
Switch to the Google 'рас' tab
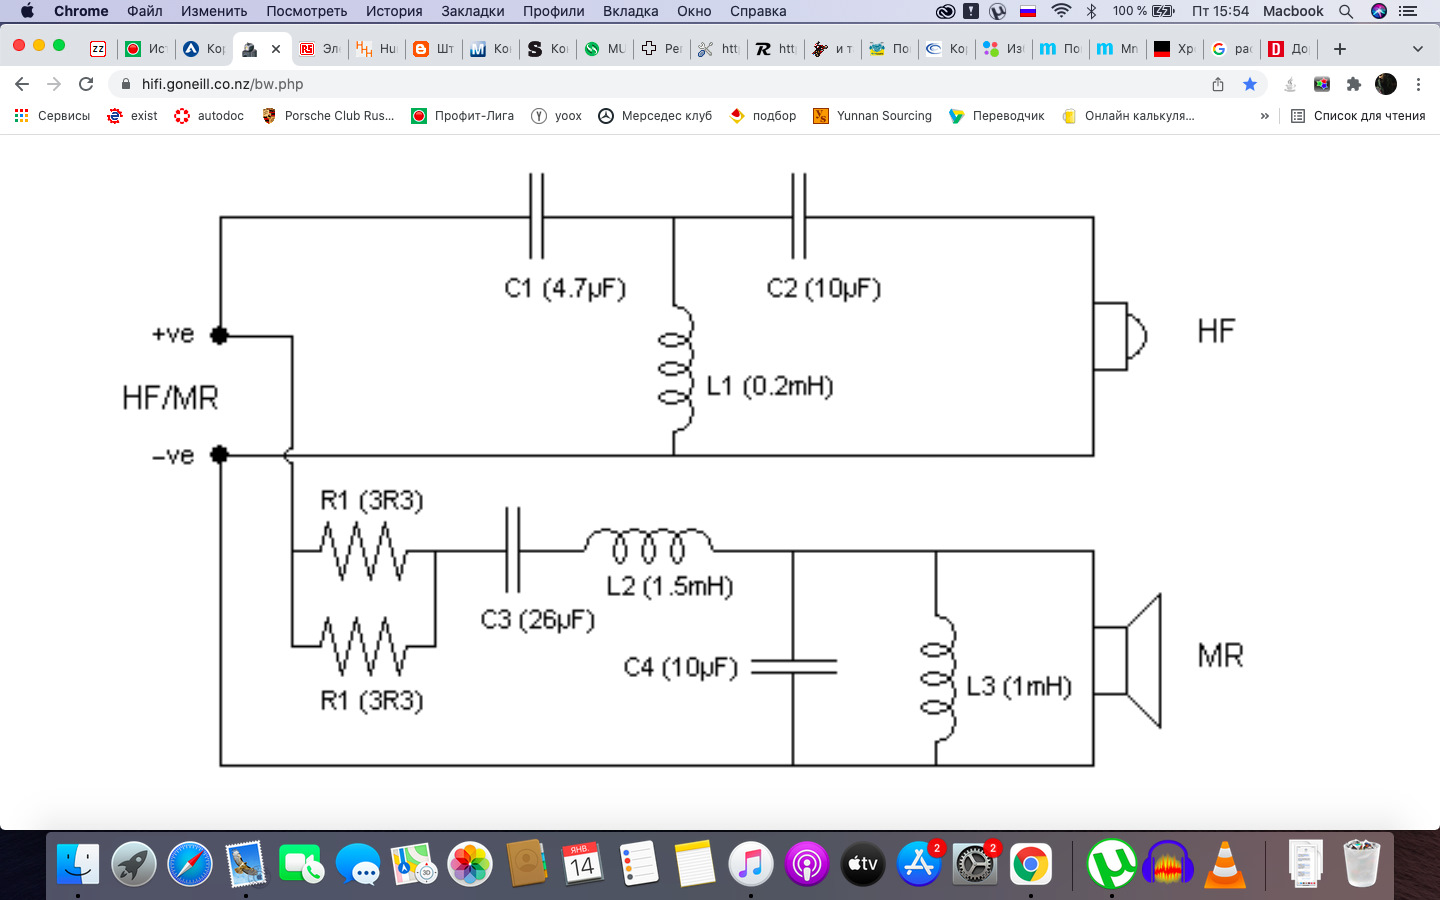point(1231,48)
